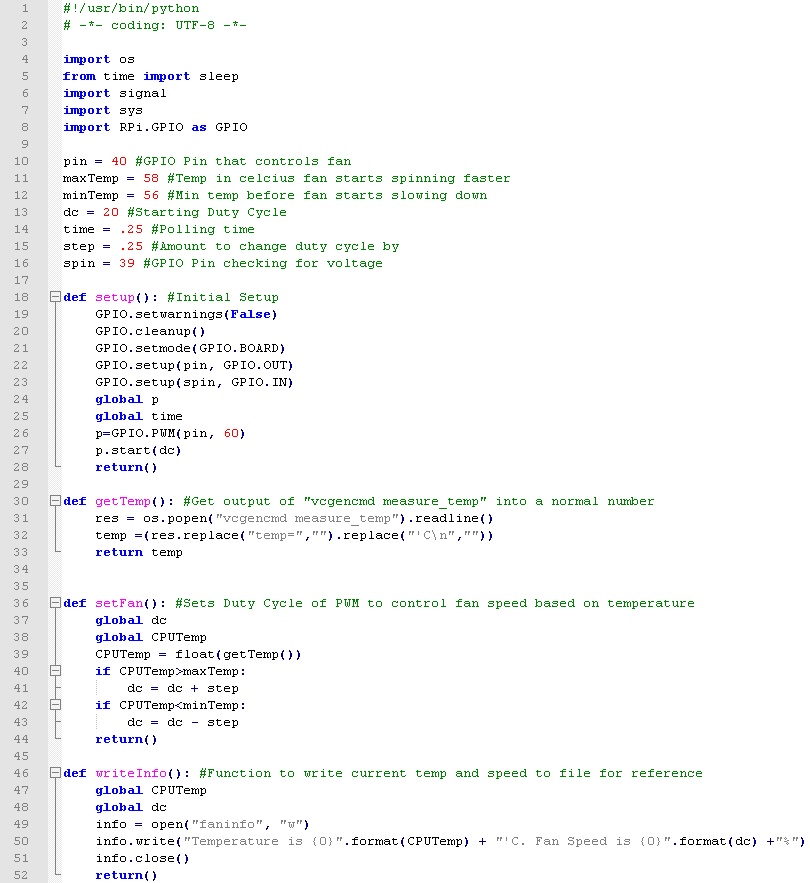
Task: Click the 'coding: UTF-8' comment line
Action: [155, 25]
